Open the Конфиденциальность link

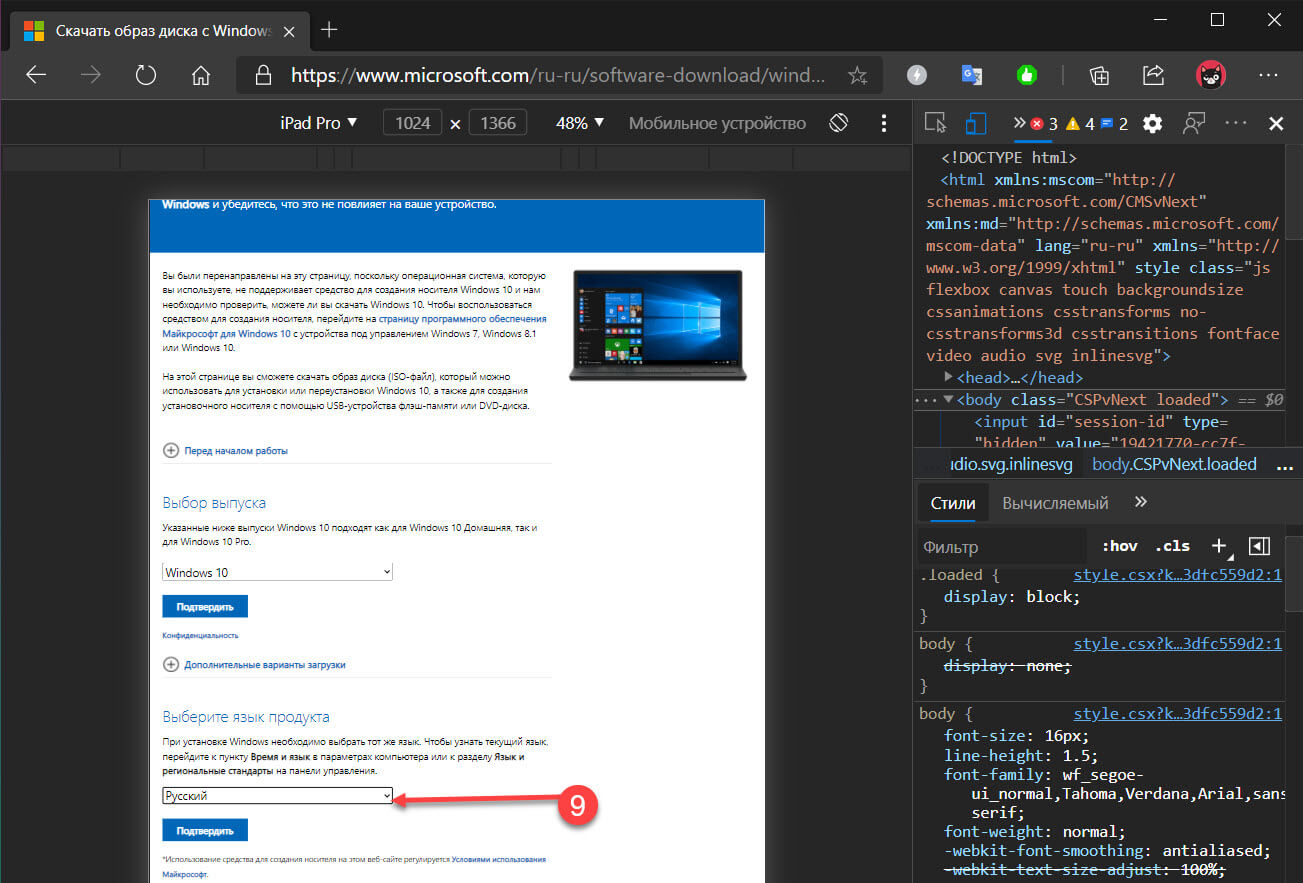click(x=200, y=635)
